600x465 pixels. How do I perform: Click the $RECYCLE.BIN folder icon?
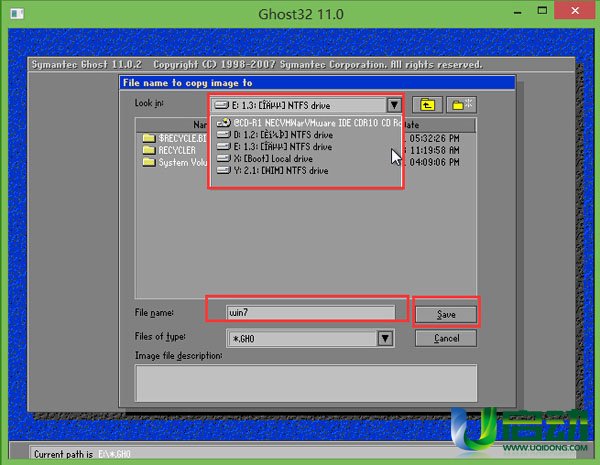click(149, 138)
